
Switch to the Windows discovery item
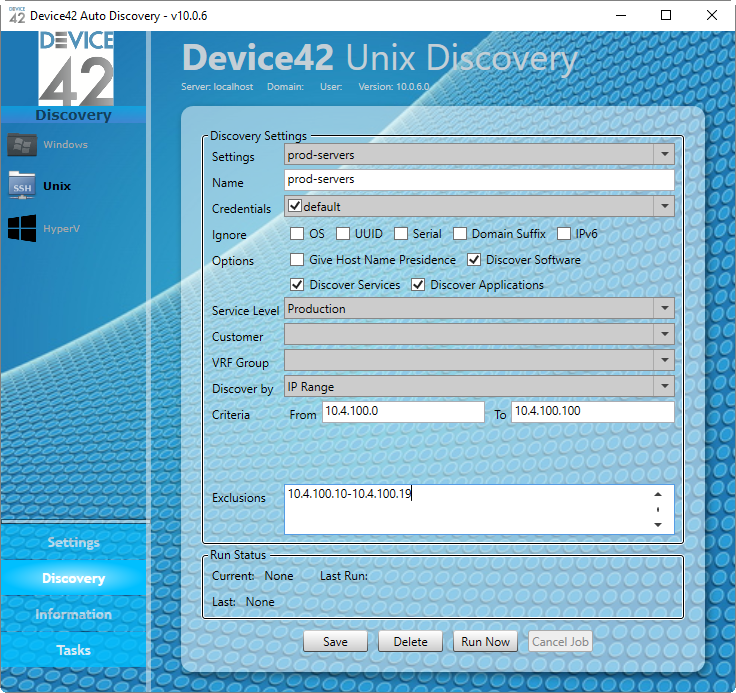pos(65,145)
